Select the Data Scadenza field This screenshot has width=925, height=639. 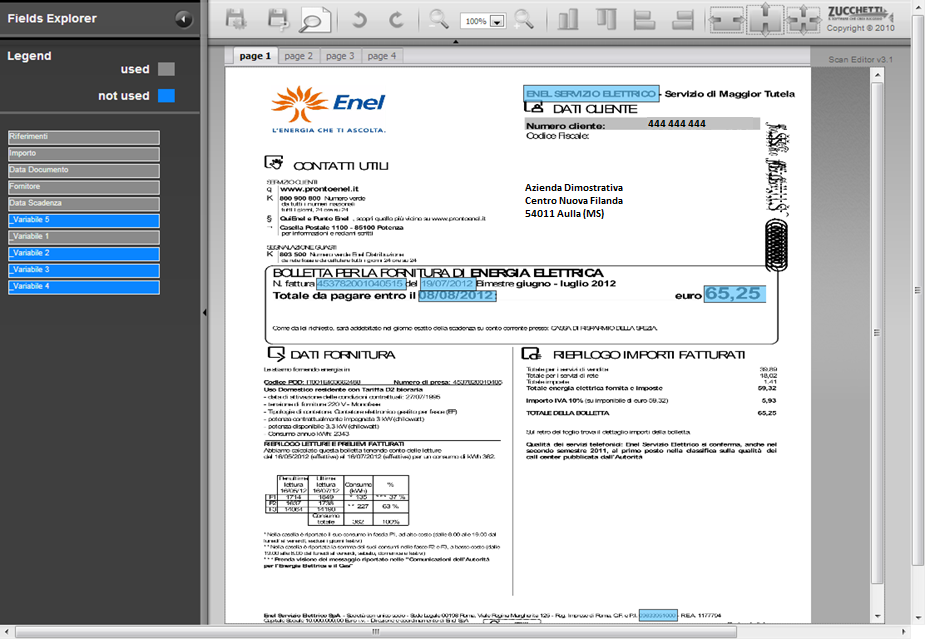click(x=84, y=203)
